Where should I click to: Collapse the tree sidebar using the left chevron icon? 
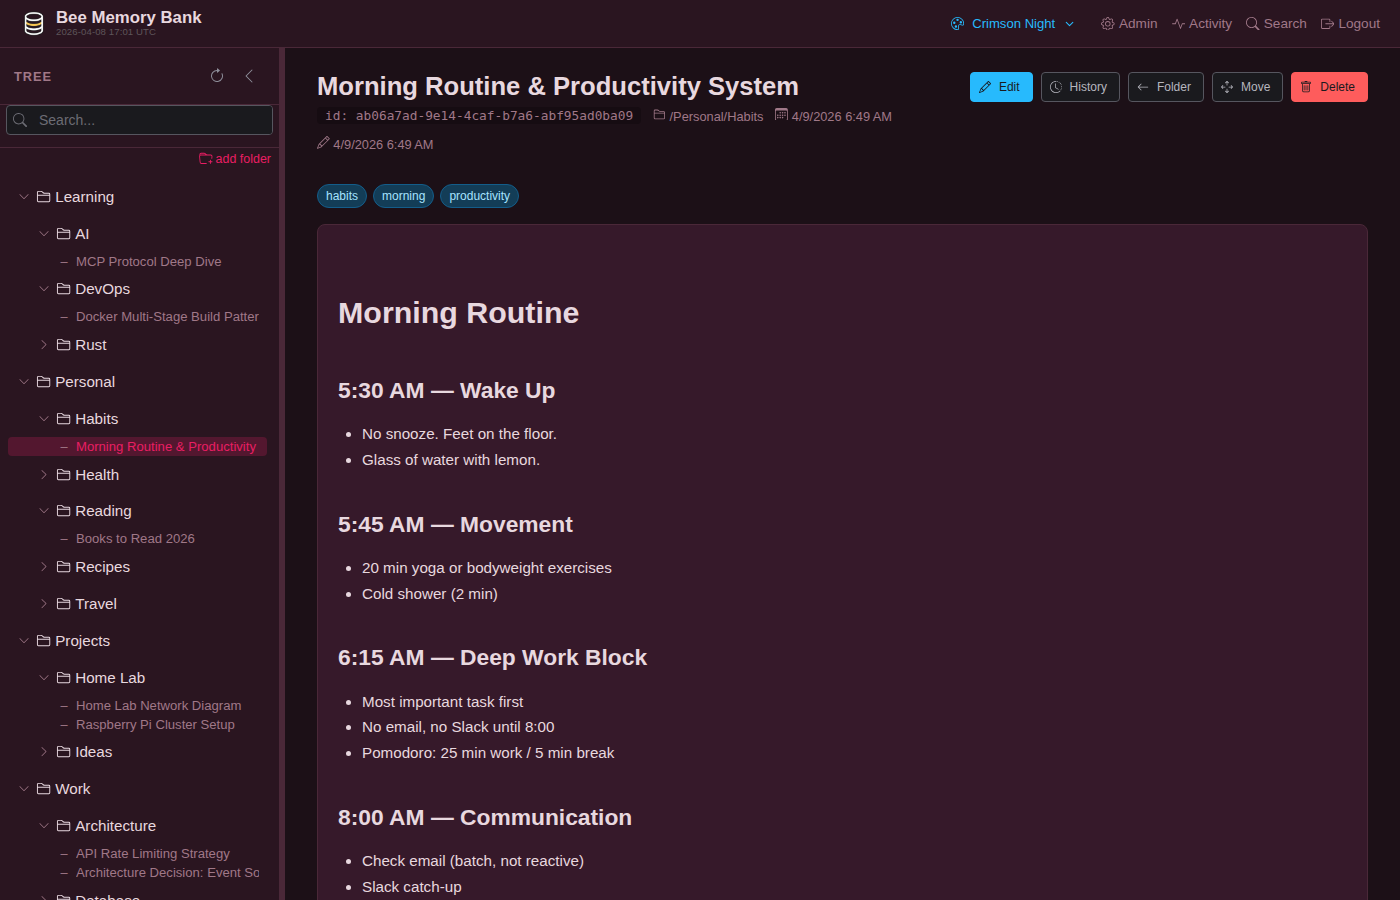click(249, 76)
